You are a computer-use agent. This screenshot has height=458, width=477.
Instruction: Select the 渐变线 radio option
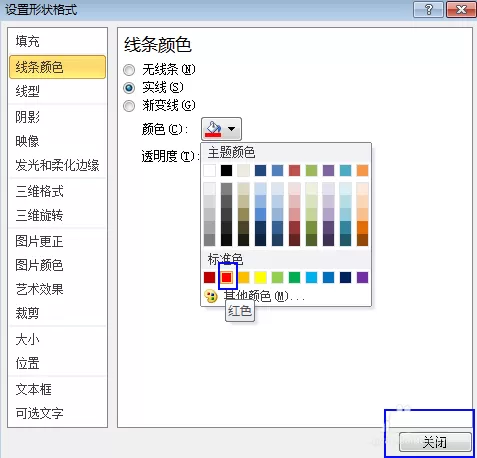pos(129,106)
